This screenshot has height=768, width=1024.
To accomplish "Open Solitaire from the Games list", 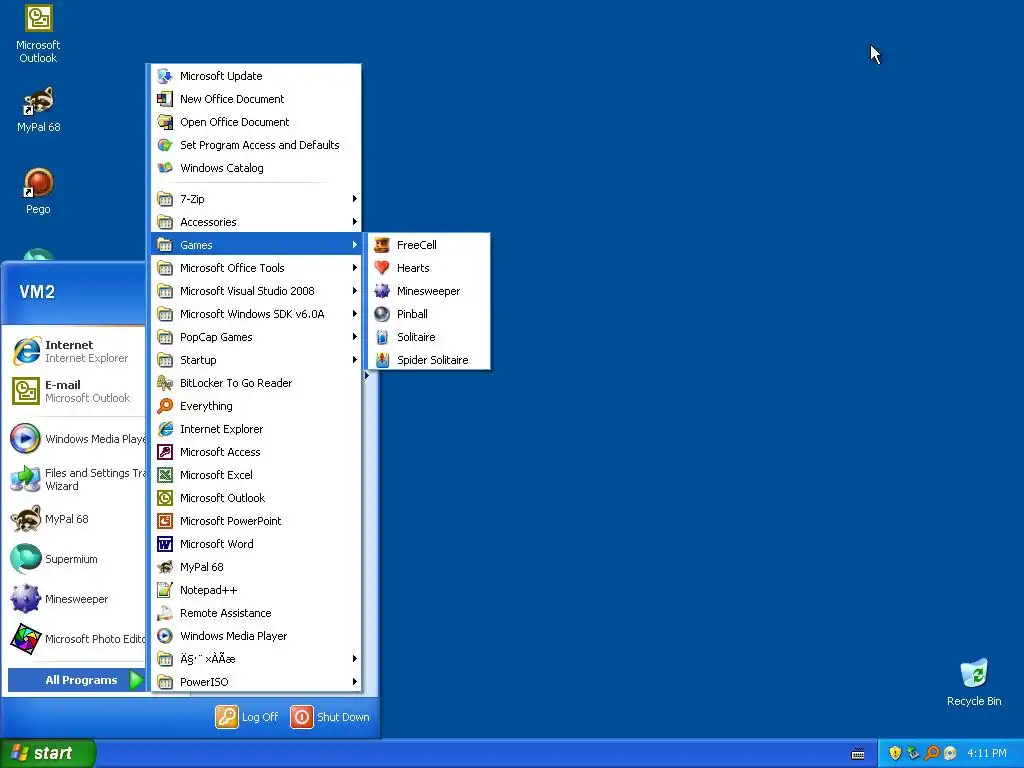I will point(429,337).
